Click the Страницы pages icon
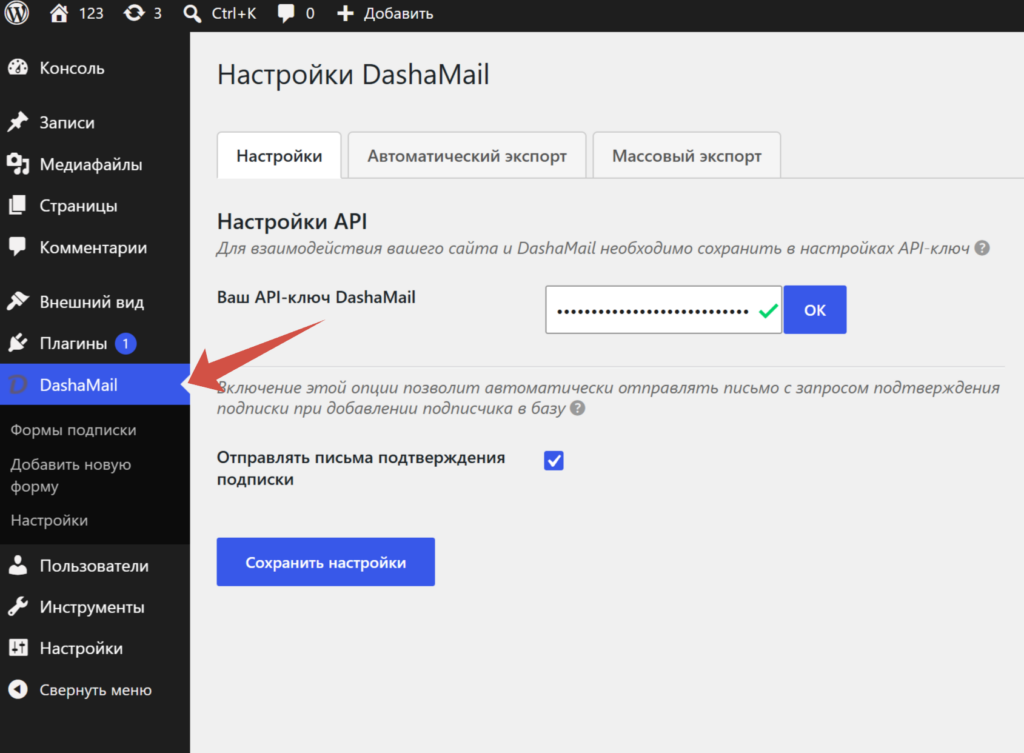The height and width of the screenshot is (753, 1024). [18, 205]
